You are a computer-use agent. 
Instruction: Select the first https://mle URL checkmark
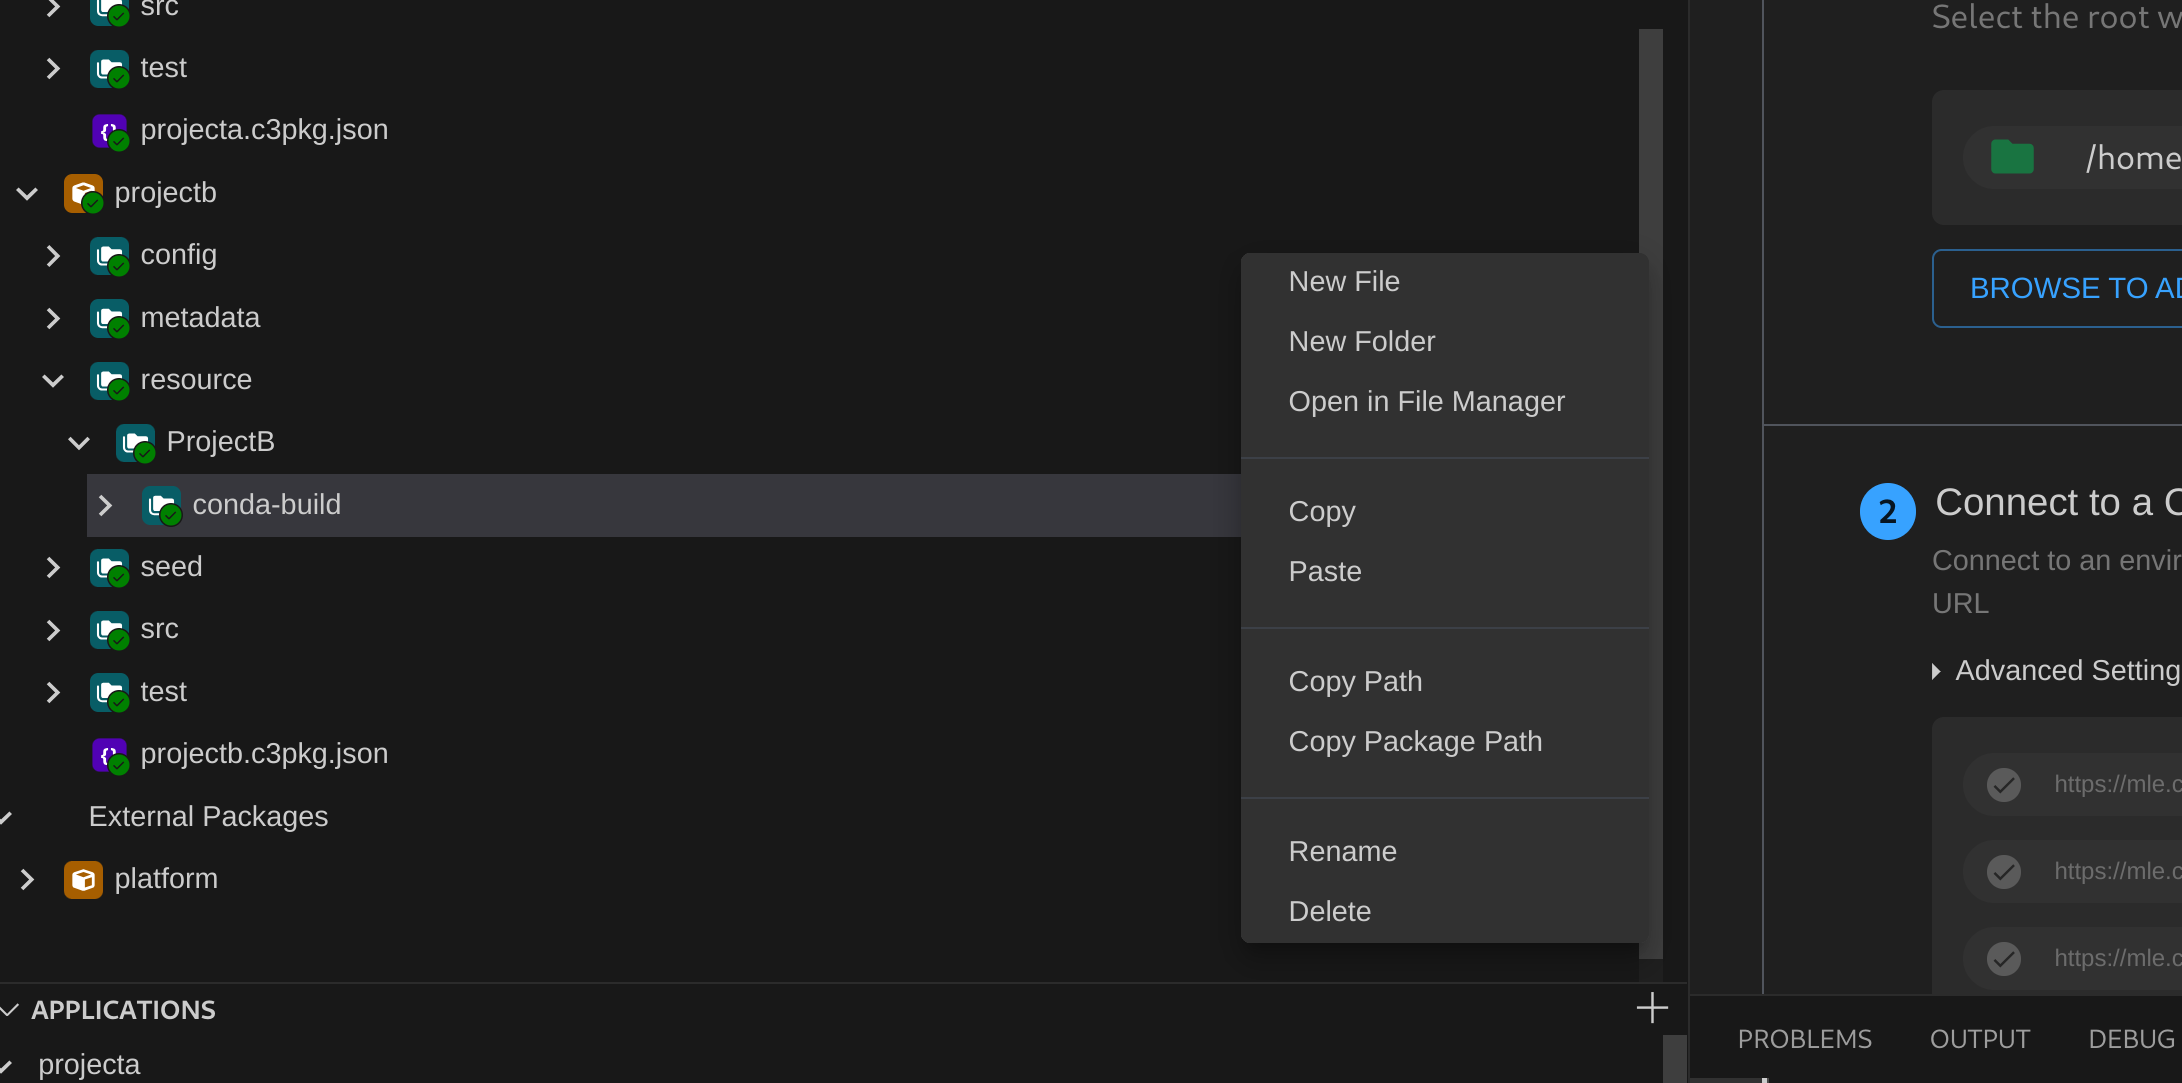point(2003,785)
